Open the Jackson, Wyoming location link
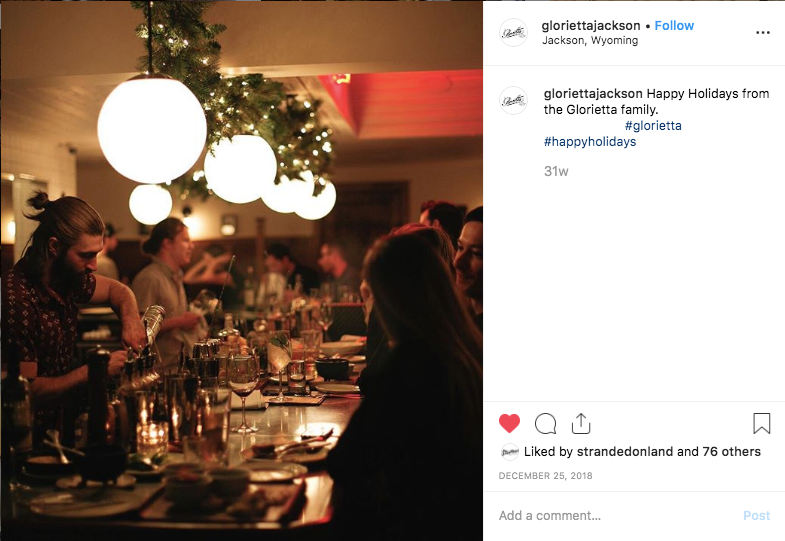Screen dimensions: 785x541 click(x=590, y=41)
